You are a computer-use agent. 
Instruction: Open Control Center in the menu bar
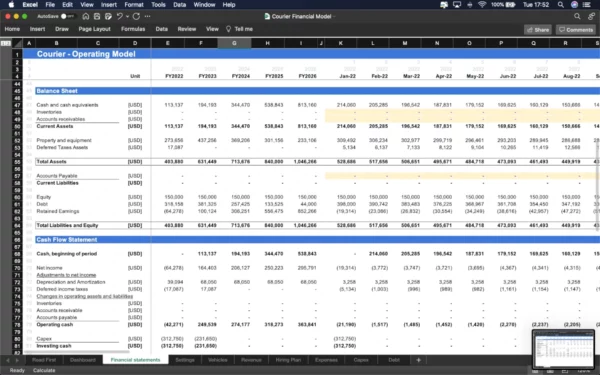(x=587, y=5)
